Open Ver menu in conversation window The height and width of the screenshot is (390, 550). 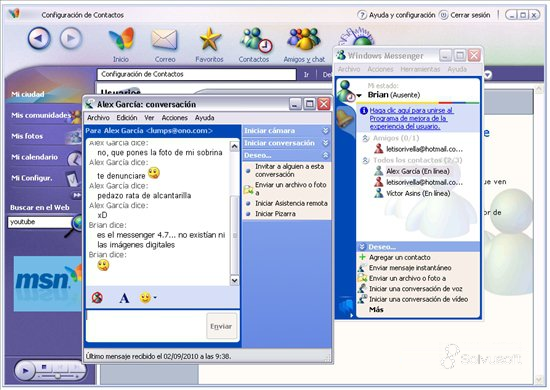[x=149, y=118]
